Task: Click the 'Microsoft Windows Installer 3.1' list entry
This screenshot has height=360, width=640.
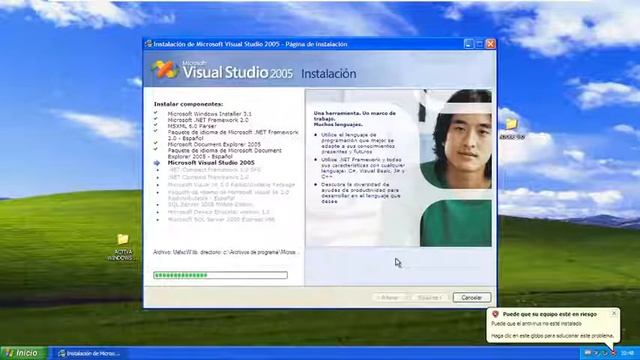Action: pos(209,114)
